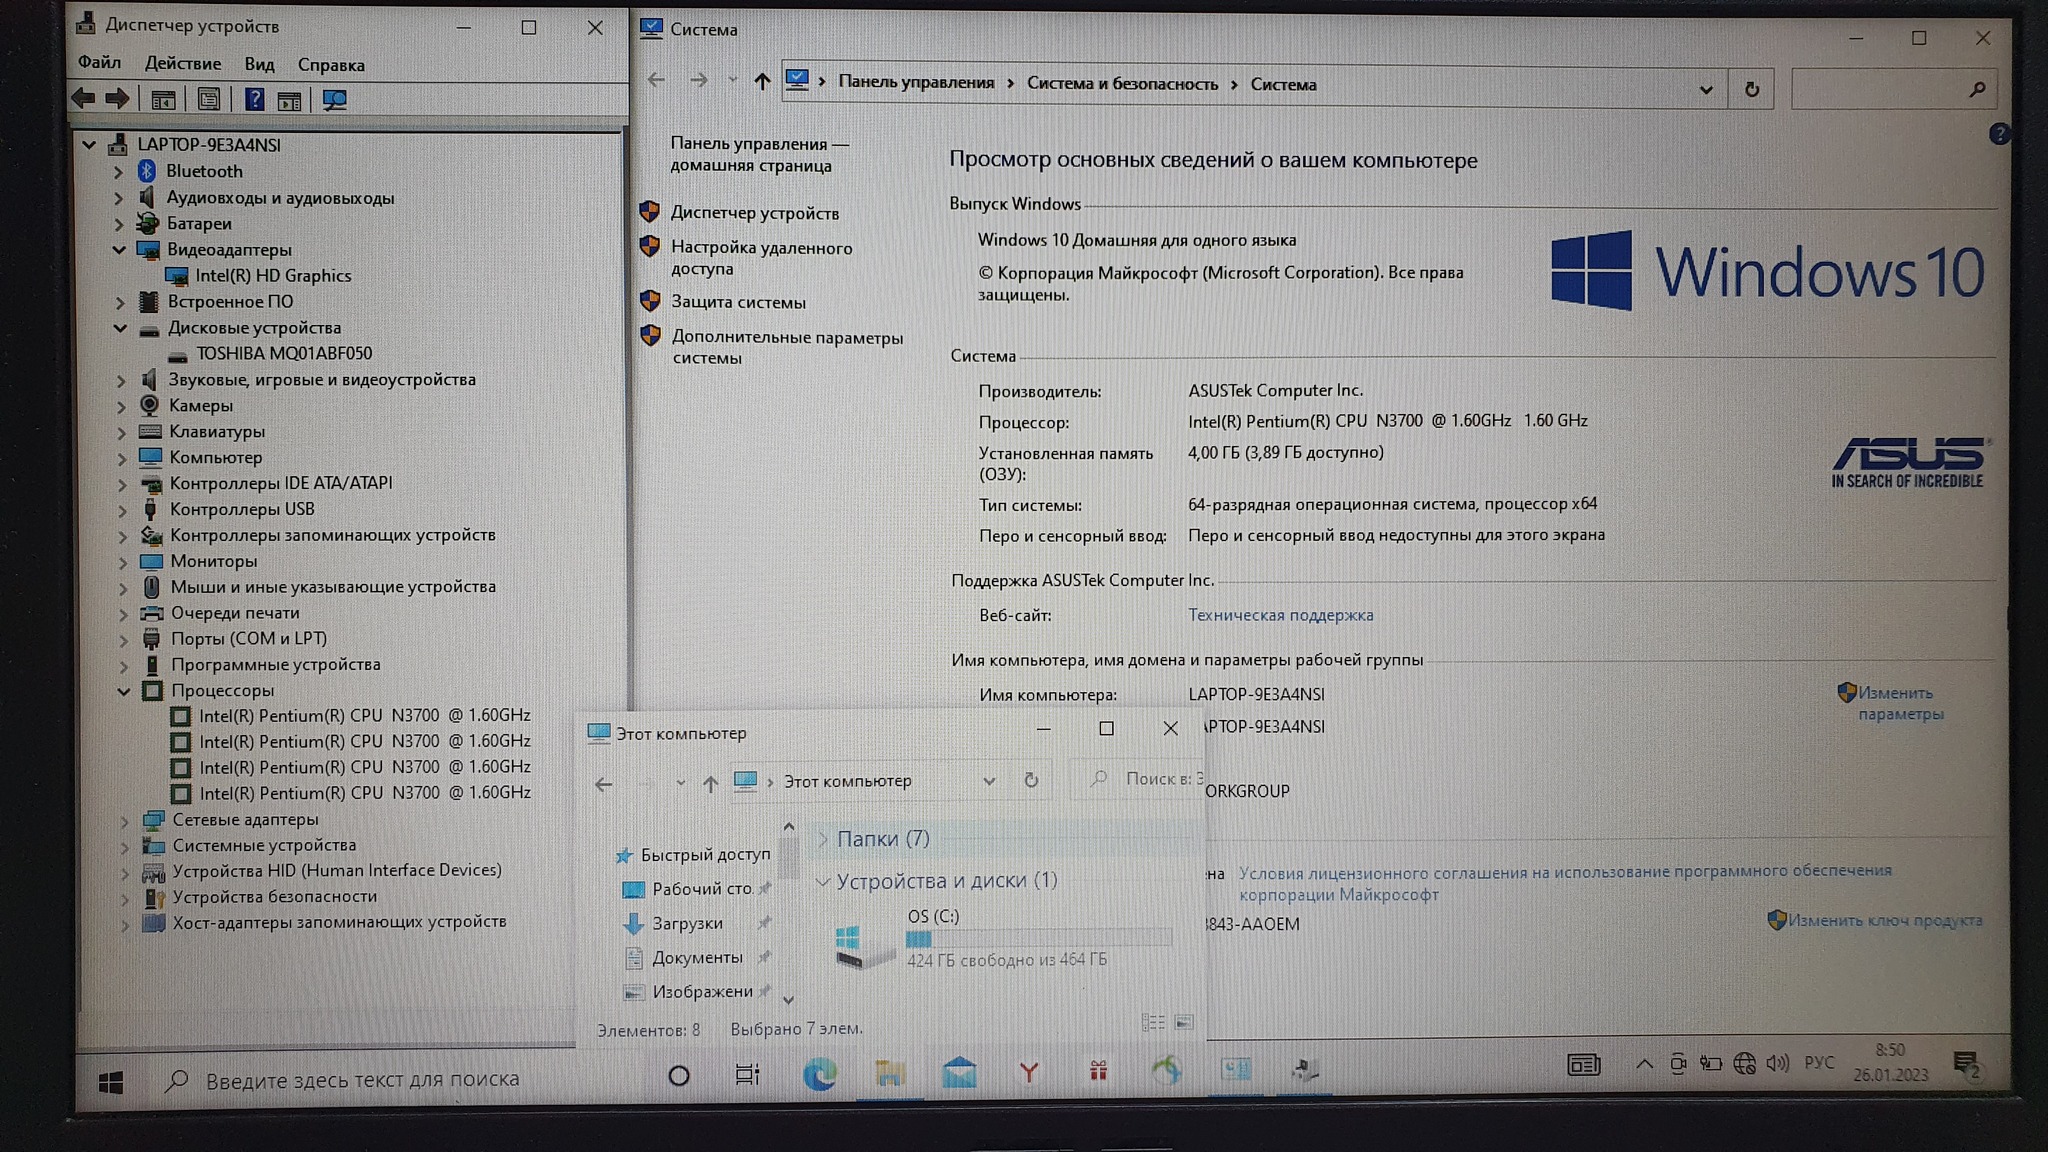Collapse the Процессоры tree node
Image resolution: width=2048 pixels, height=1152 pixels.
(124, 691)
